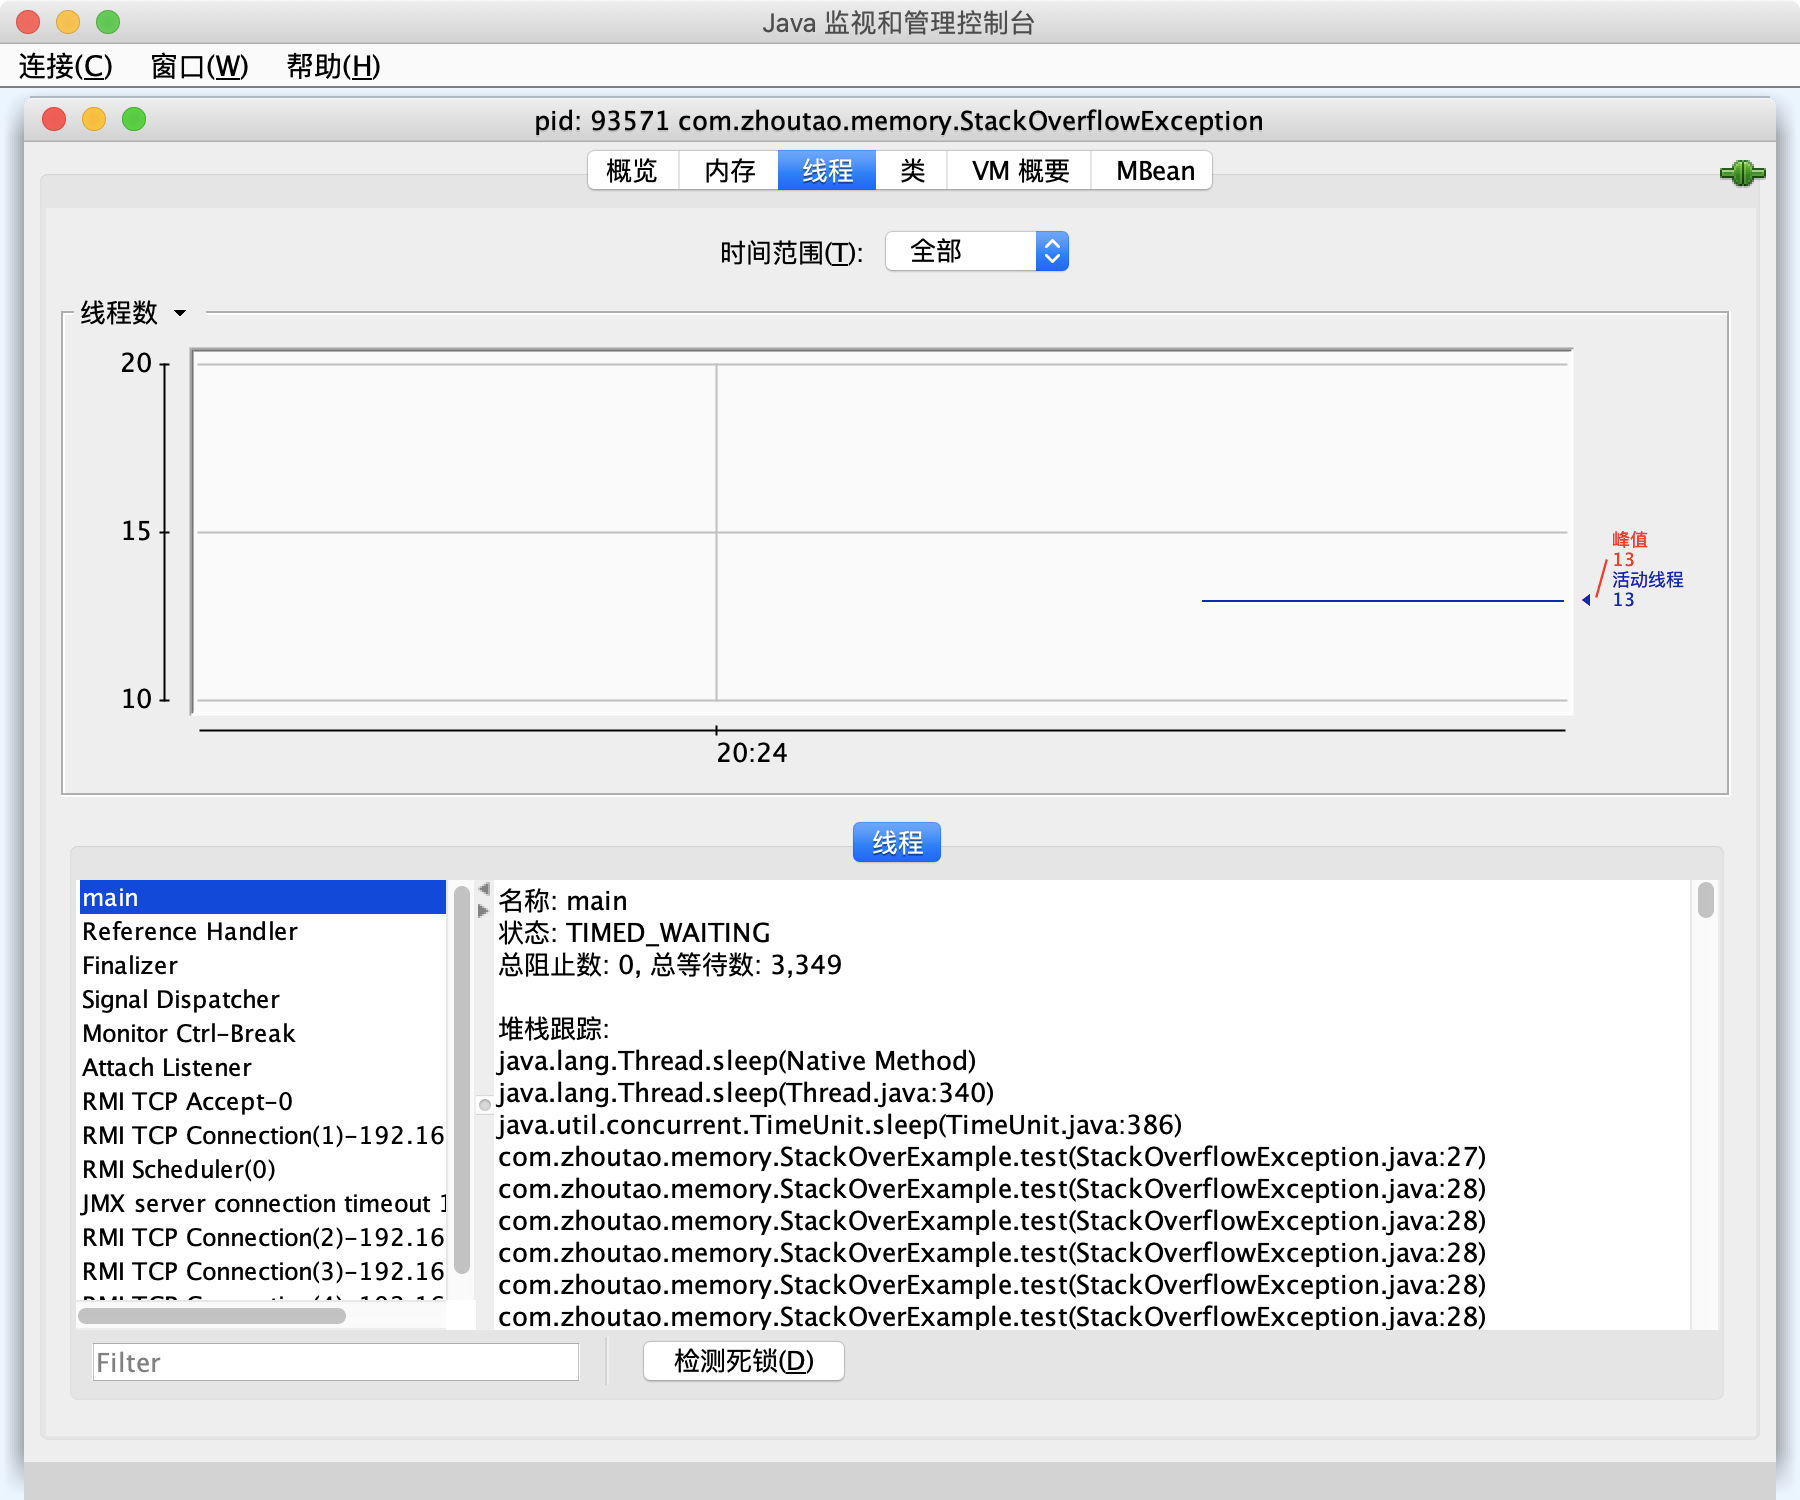Open the 窗口(W) menu
The image size is (1800, 1500).
tap(199, 66)
